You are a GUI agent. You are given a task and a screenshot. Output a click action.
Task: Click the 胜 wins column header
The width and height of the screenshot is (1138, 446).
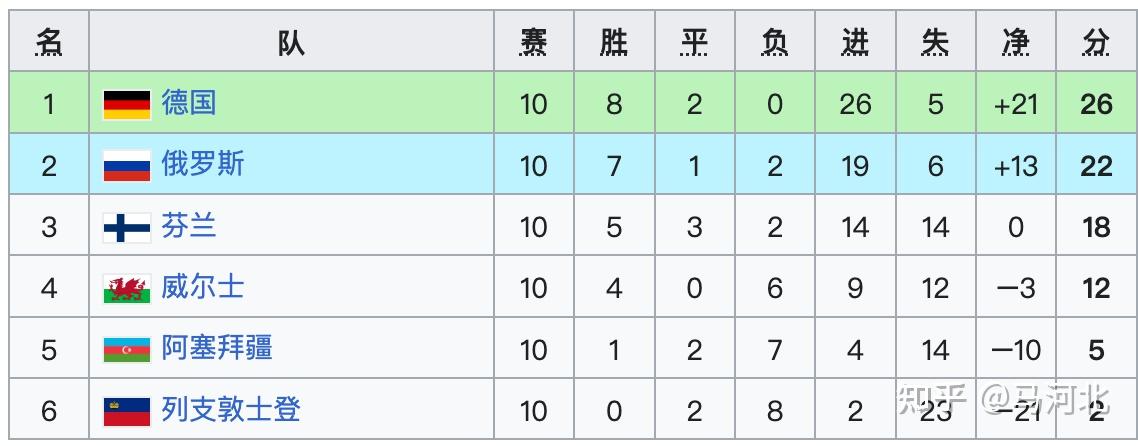point(614,42)
